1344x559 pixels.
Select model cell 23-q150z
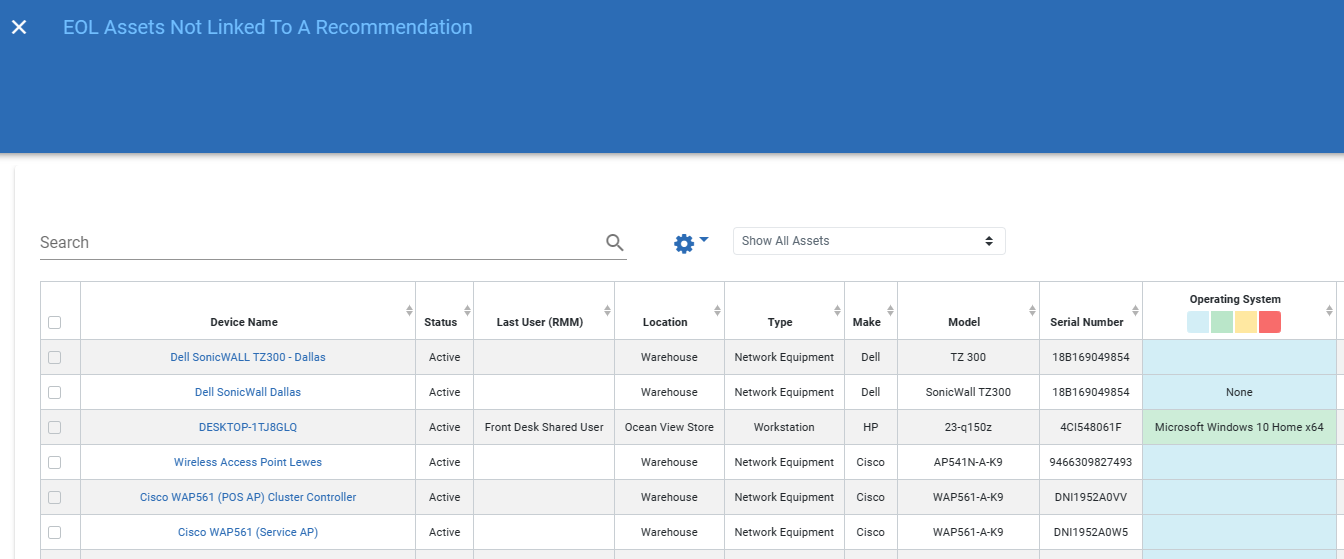pyautogui.click(x=968, y=427)
